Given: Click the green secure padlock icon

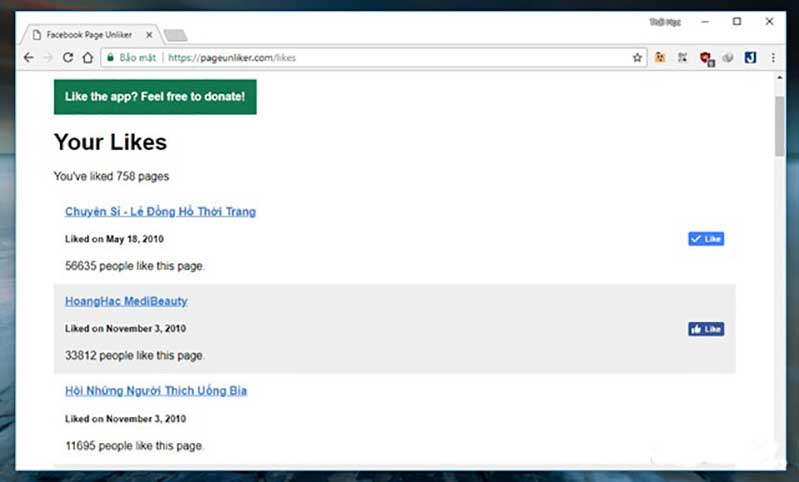Looking at the screenshot, I should [x=111, y=58].
